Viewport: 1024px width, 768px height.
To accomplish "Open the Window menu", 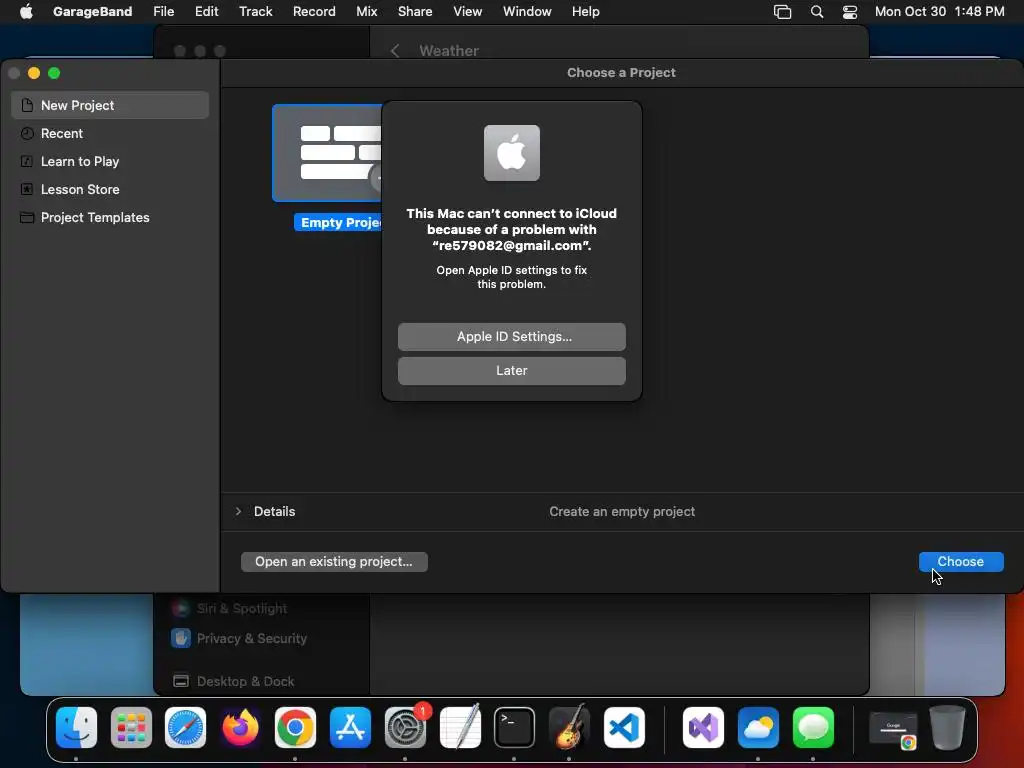I will 526,11.
